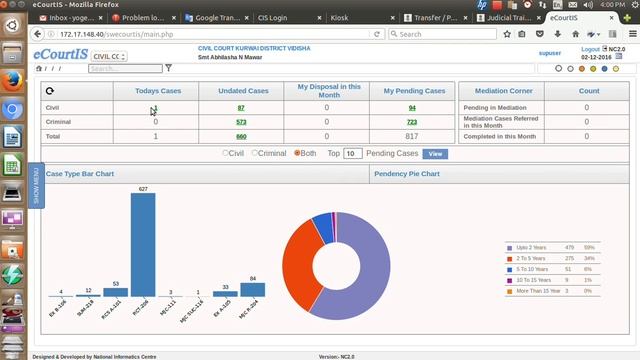The height and width of the screenshot is (360, 640).
Task: Select the Both radio button
Action: coord(297,153)
